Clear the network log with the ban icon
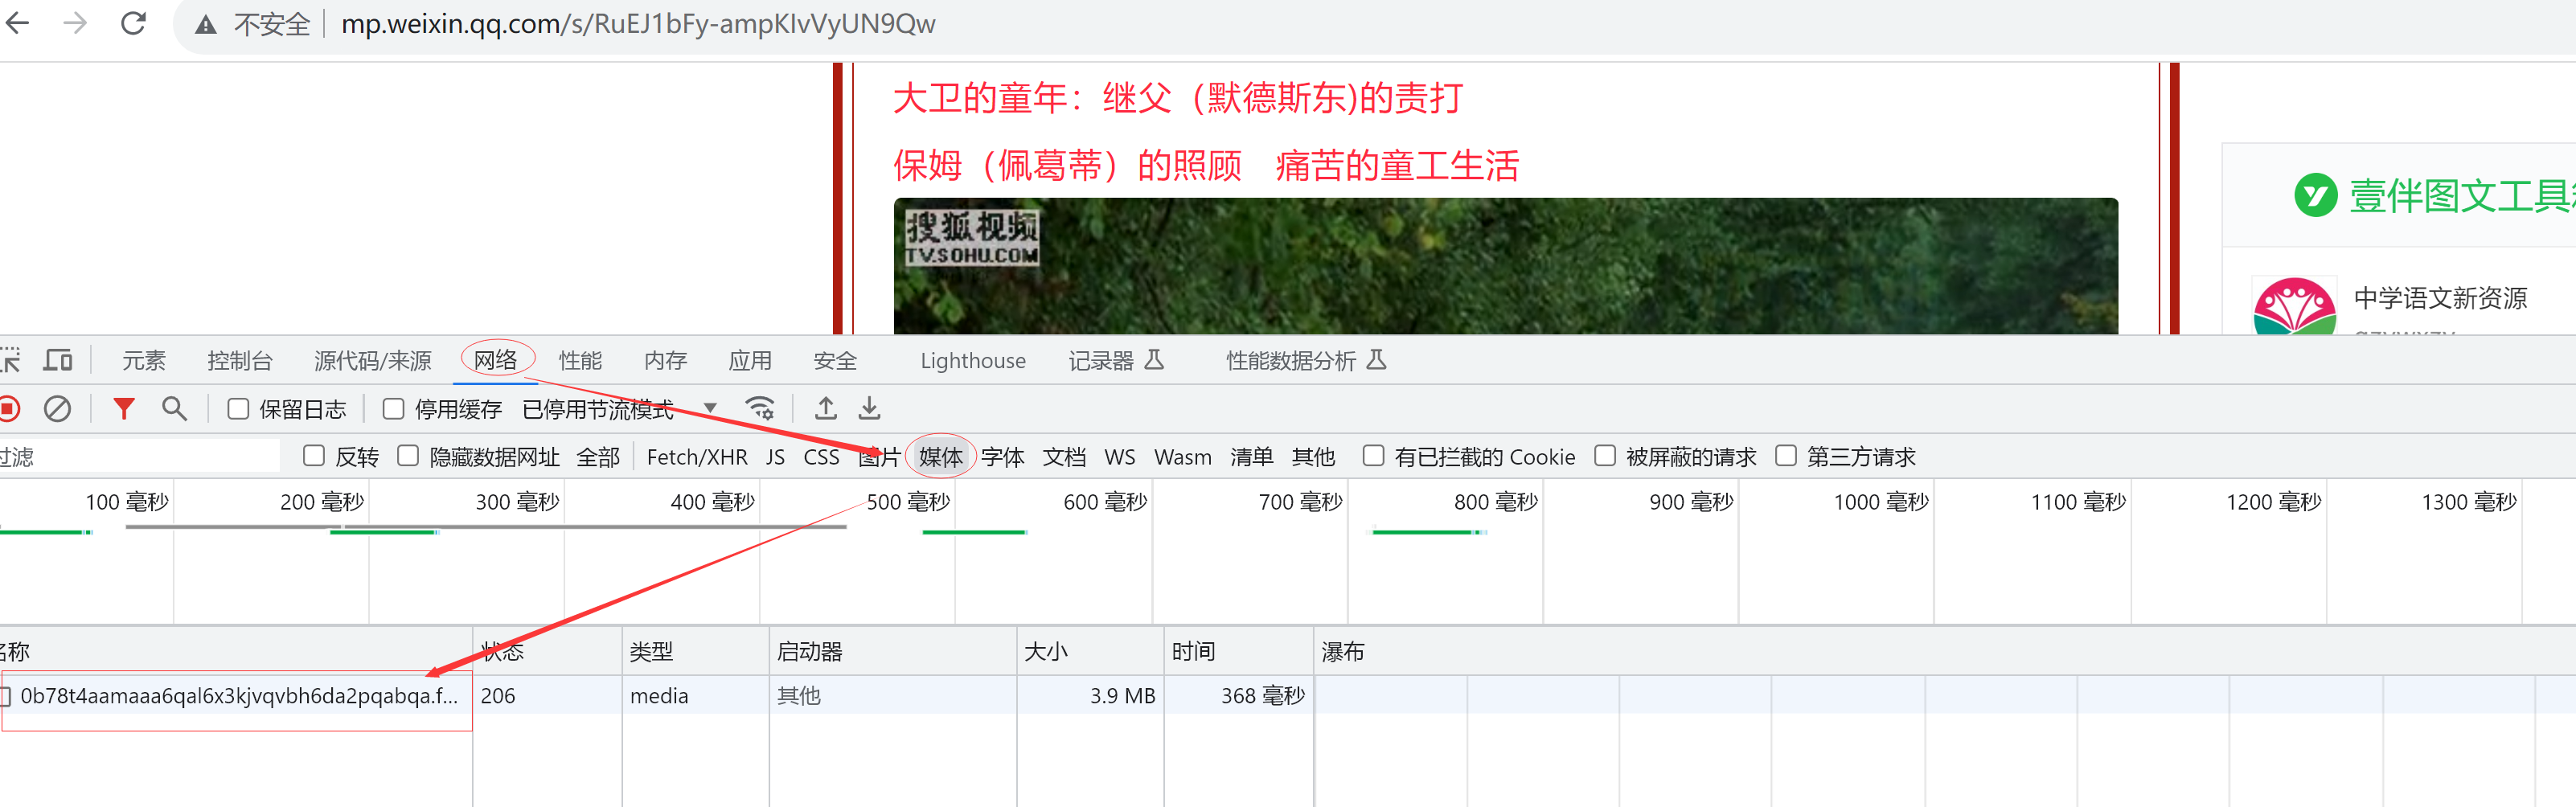This screenshot has height=807, width=2576. (57, 408)
